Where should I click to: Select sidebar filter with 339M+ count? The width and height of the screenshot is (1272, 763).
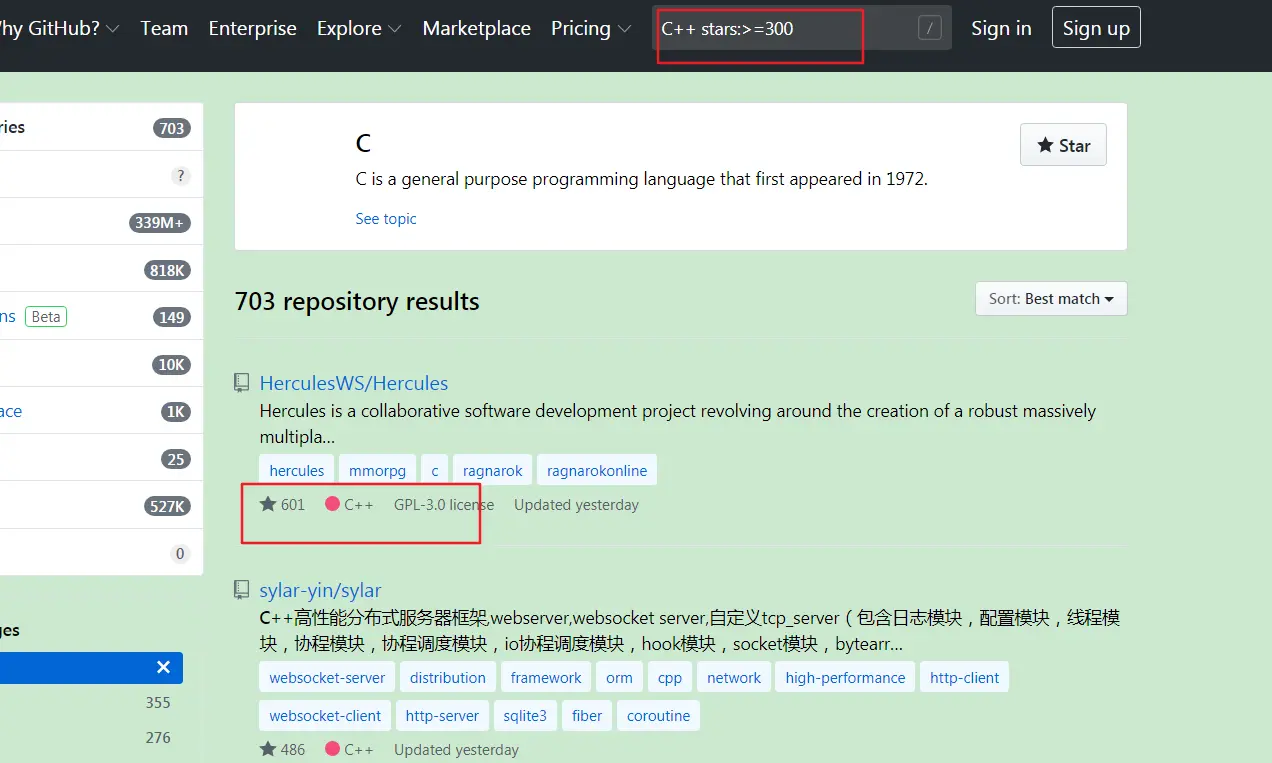[100, 222]
